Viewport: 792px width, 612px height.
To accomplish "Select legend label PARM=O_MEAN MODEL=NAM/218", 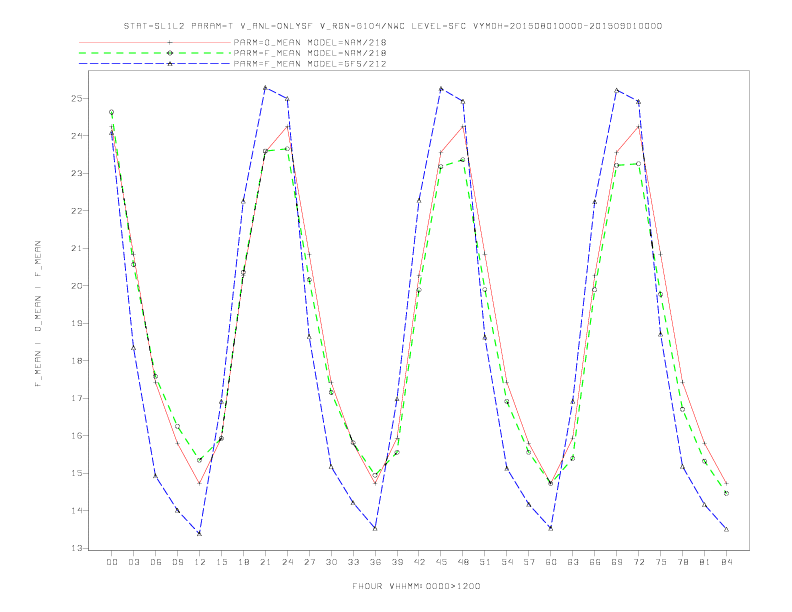I will pos(310,42).
